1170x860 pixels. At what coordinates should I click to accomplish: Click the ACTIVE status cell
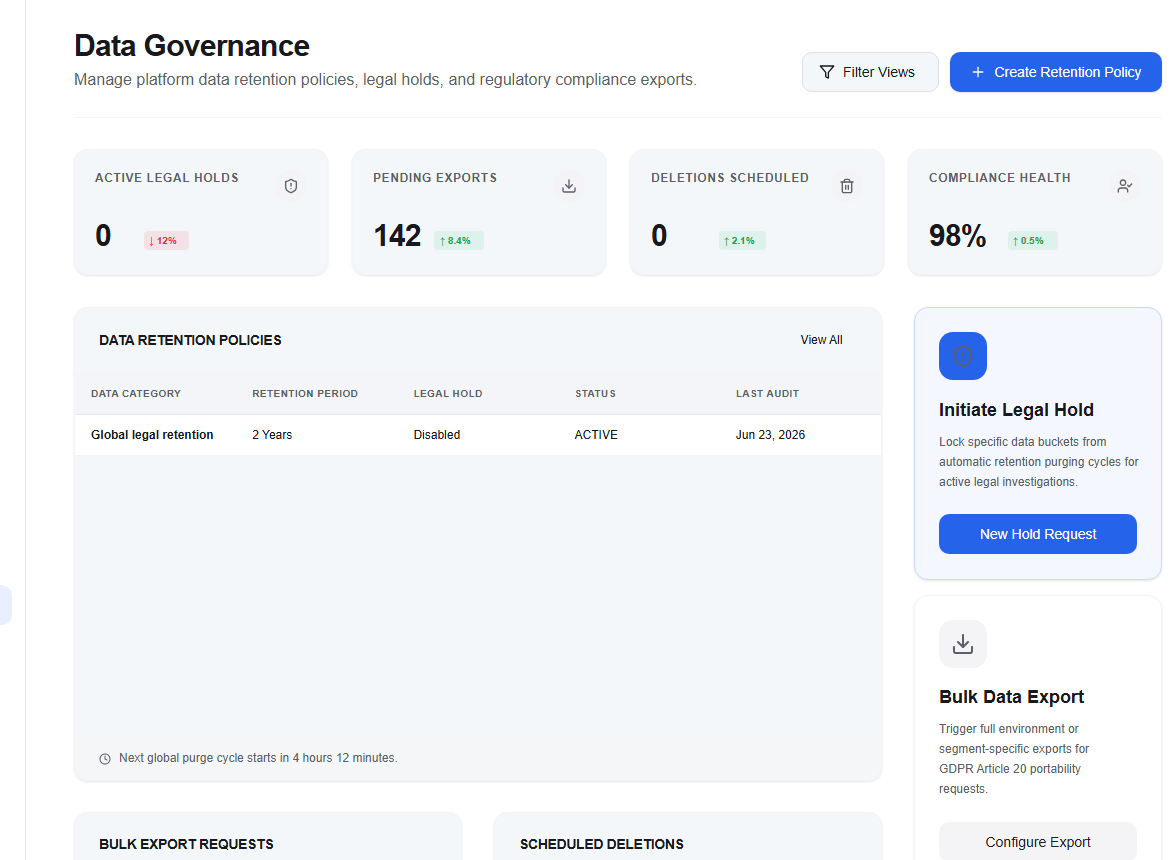coord(595,435)
